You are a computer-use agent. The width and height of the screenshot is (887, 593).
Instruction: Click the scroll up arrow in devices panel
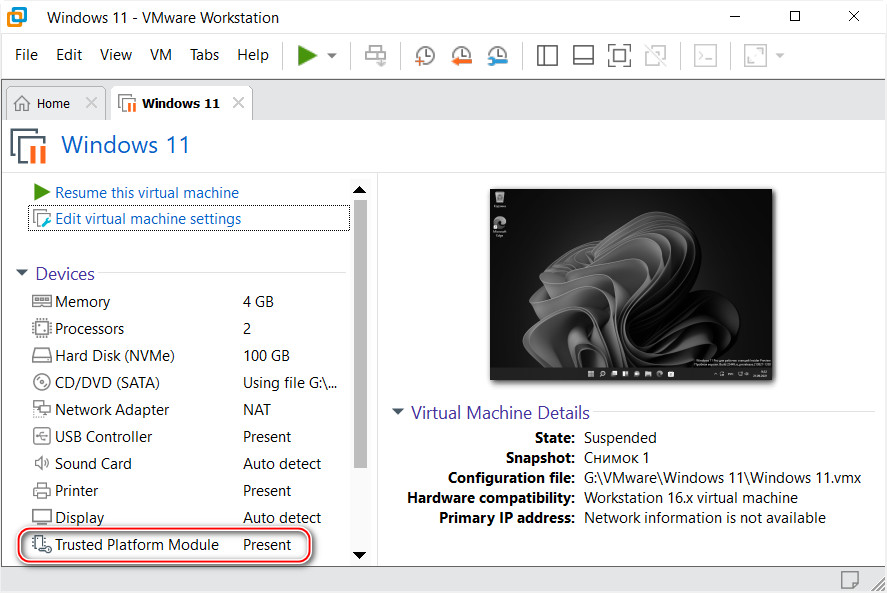(359, 190)
